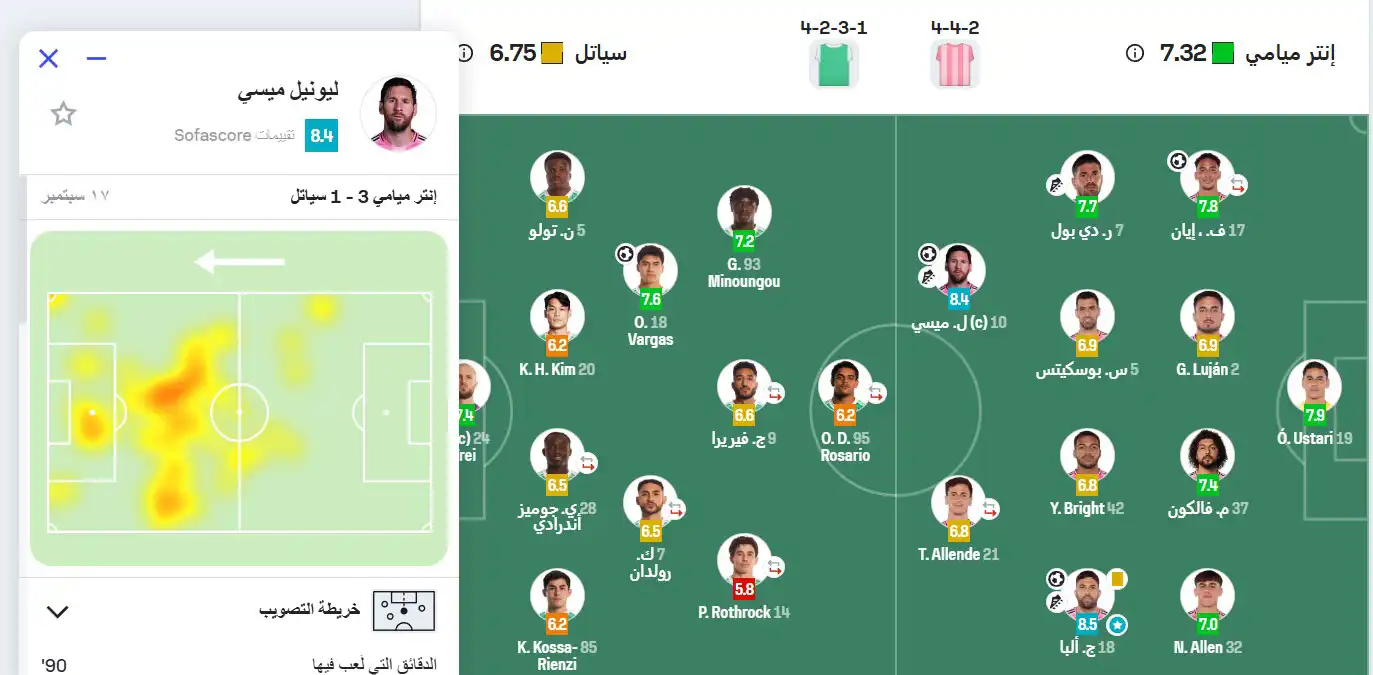Viewport: 1373px width, 675px height.
Task: Click Inter Miami team name in header
Action: coord(1290,54)
